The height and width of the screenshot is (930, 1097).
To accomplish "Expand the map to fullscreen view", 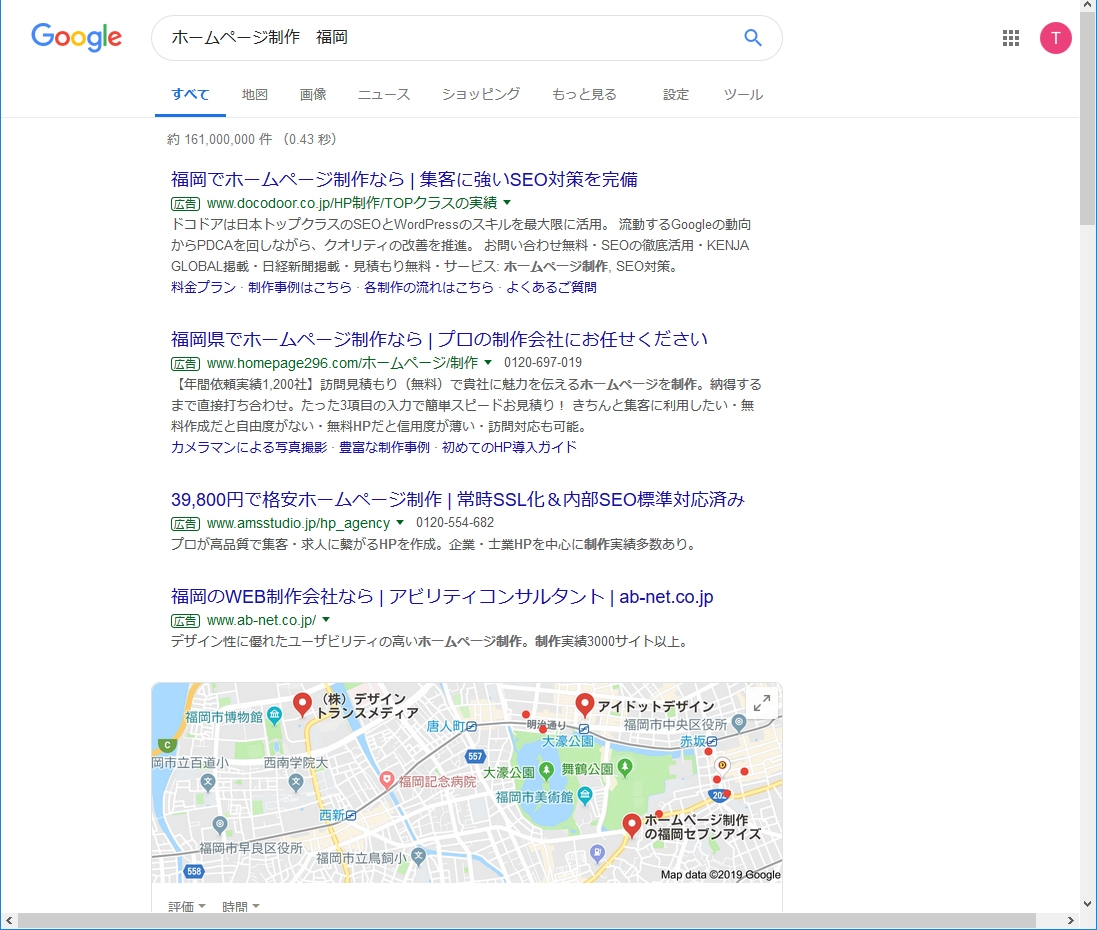I will 761,703.
